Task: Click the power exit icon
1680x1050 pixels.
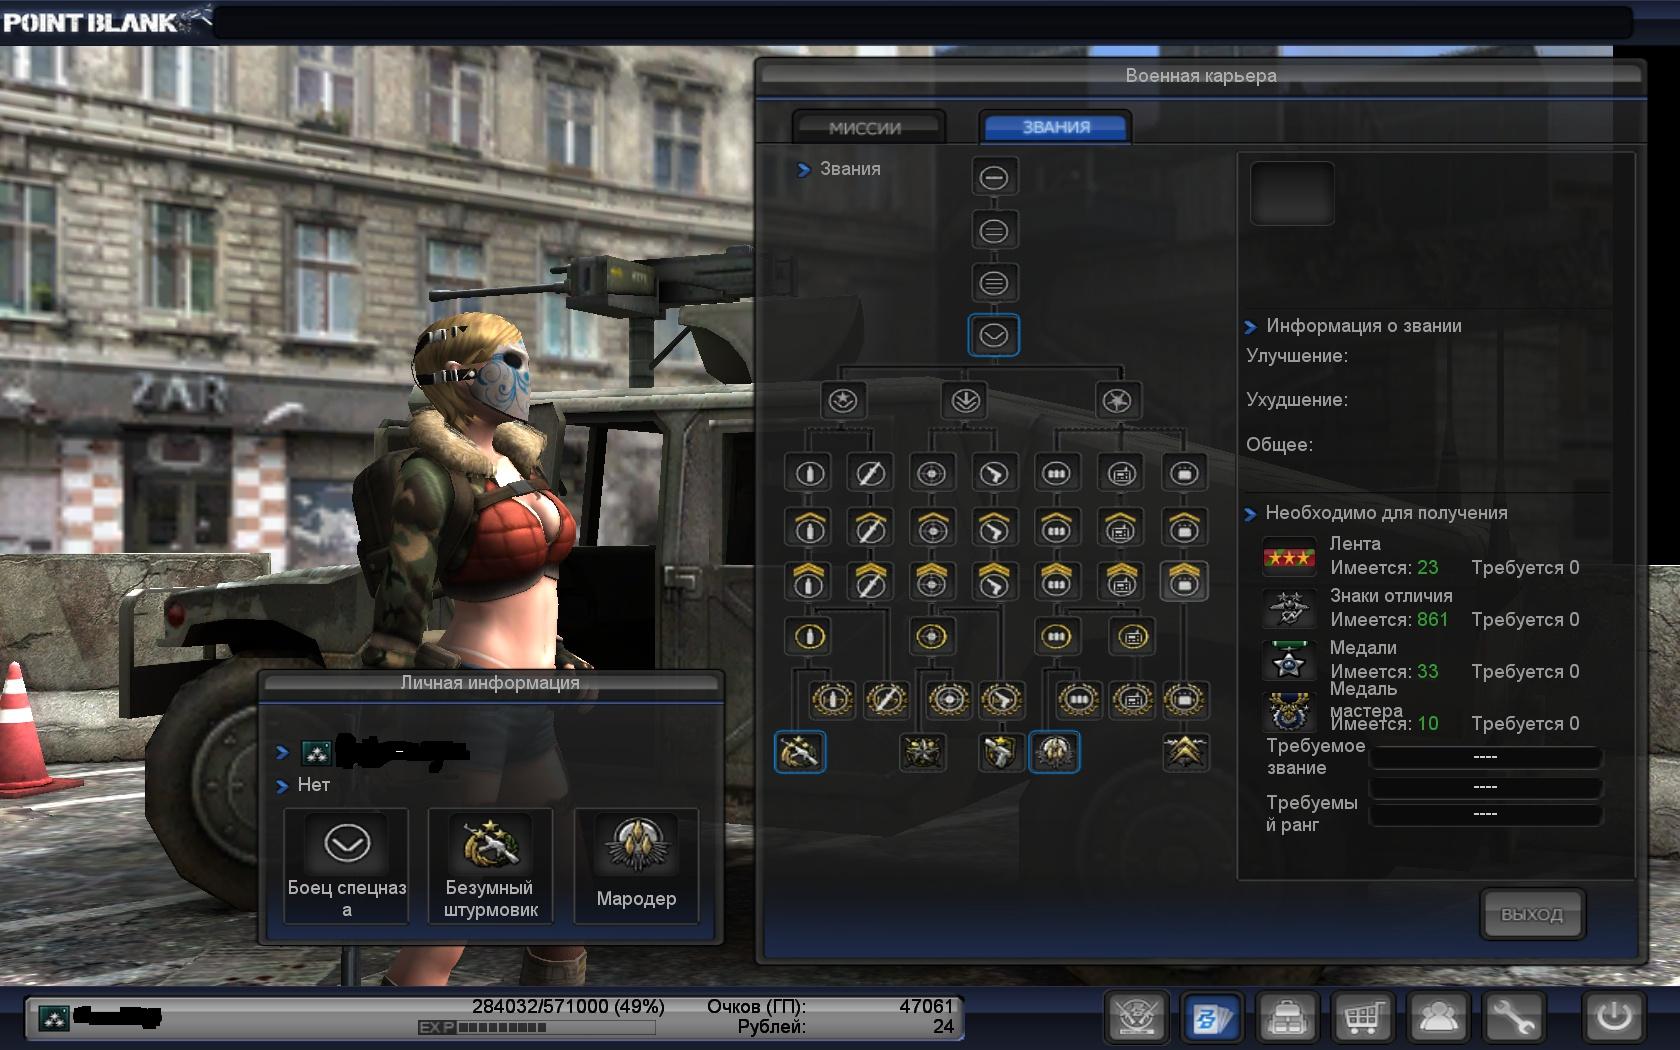Action: 1614,1018
